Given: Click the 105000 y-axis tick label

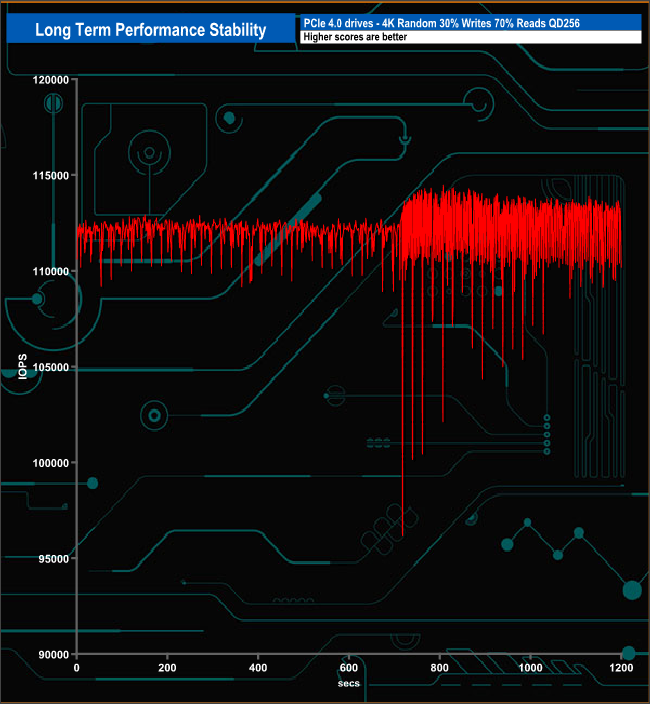Looking at the screenshot, I should pyautogui.click(x=47, y=367).
